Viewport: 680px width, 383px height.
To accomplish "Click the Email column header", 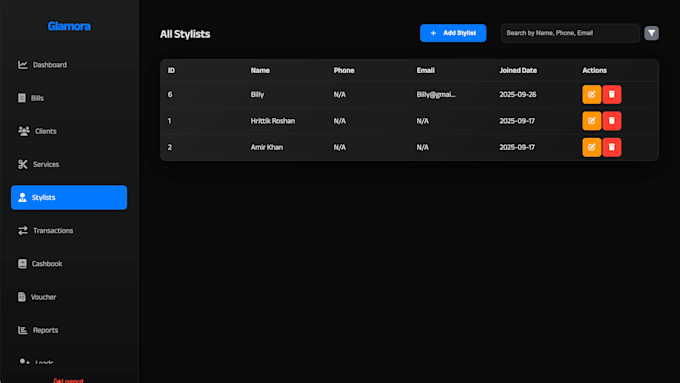I will click(x=425, y=70).
